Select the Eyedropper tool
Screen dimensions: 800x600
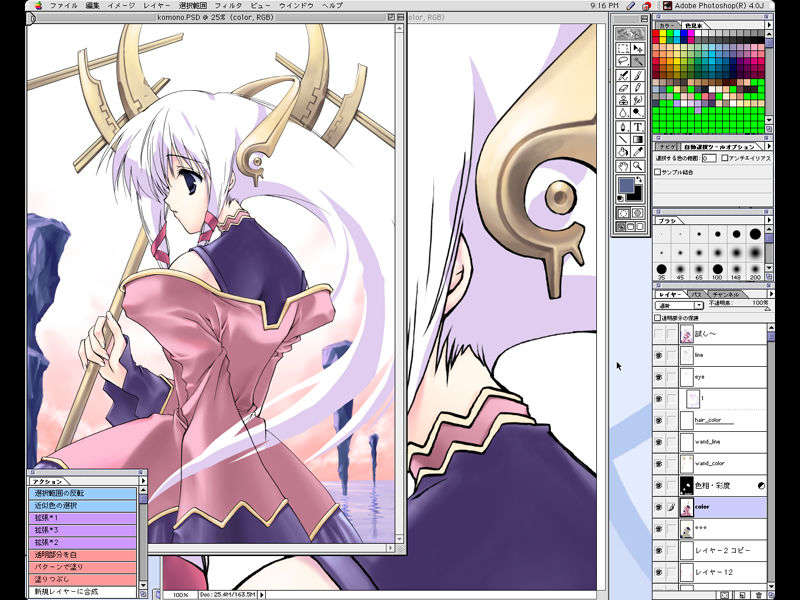(x=638, y=152)
